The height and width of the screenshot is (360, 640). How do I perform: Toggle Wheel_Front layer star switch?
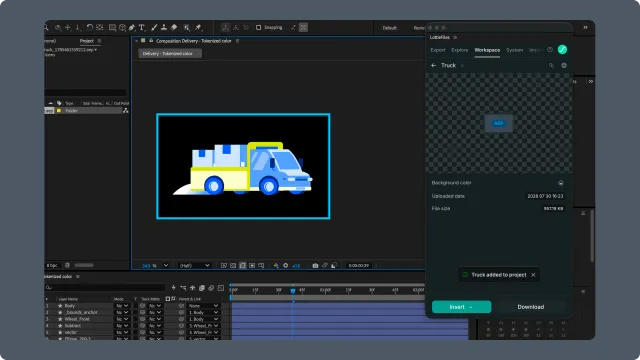click(60, 319)
